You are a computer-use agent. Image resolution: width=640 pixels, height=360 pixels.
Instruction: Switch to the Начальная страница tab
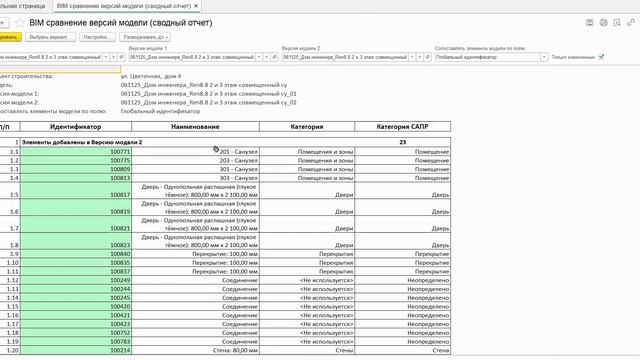click(x=23, y=6)
